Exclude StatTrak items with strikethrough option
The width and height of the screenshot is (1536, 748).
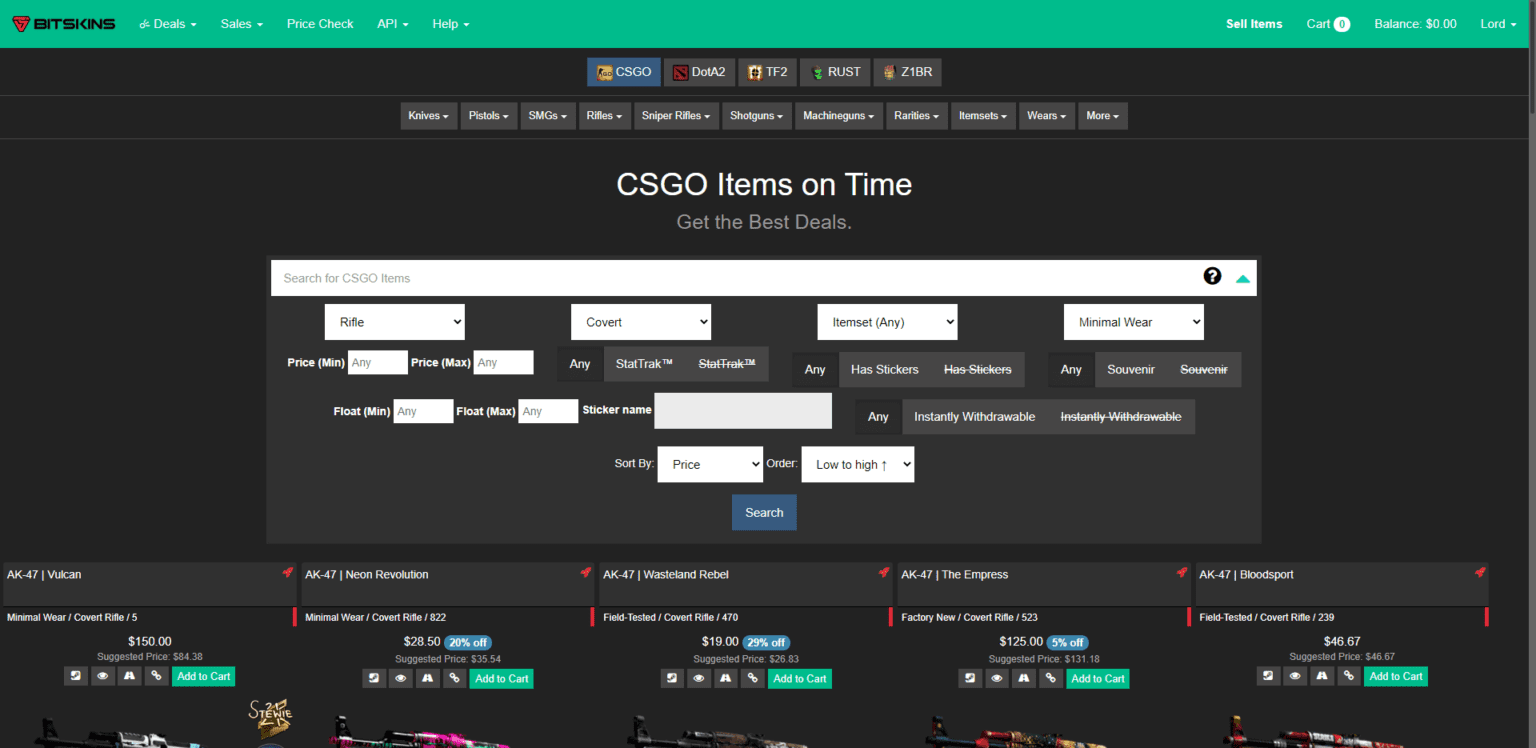pos(727,364)
